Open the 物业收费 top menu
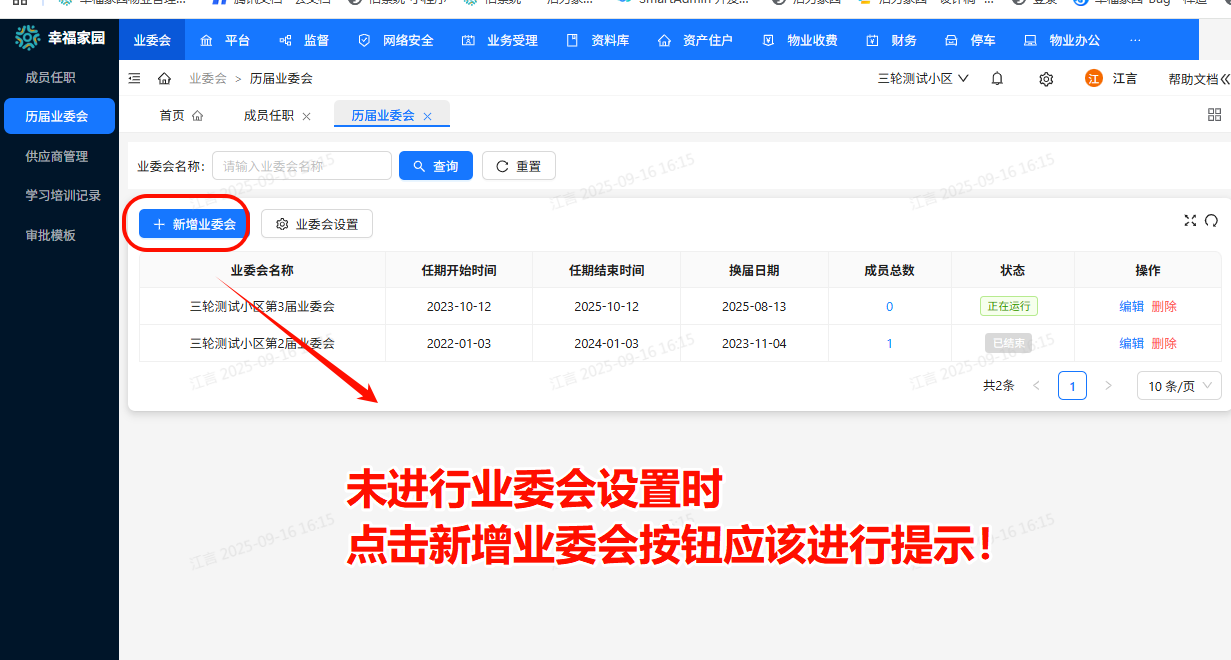This screenshot has width=1231, height=660. point(800,41)
